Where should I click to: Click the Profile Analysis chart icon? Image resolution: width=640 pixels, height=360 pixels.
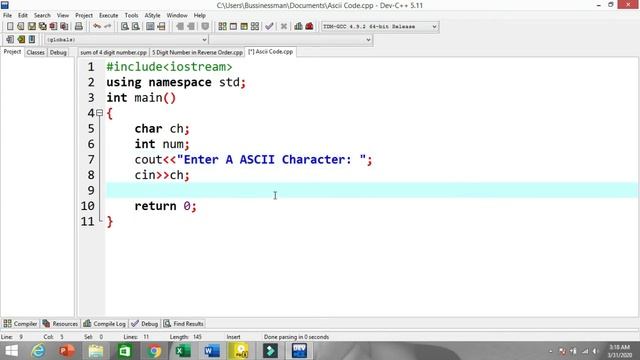[x=298, y=27]
